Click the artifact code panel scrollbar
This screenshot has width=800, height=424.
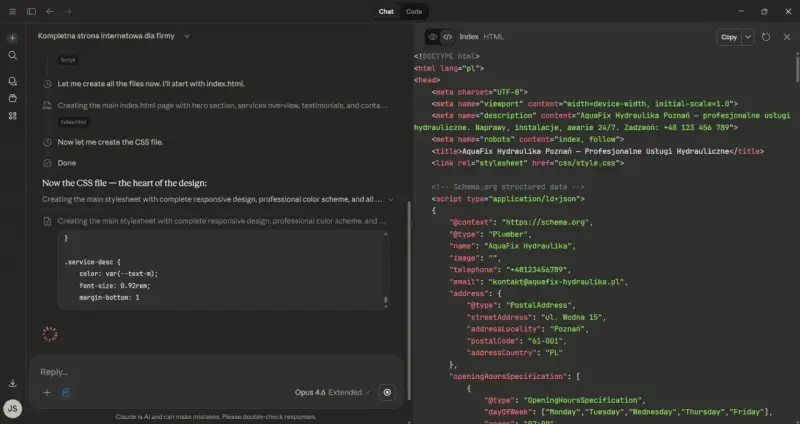pyautogui.click(x=797, y=67)
